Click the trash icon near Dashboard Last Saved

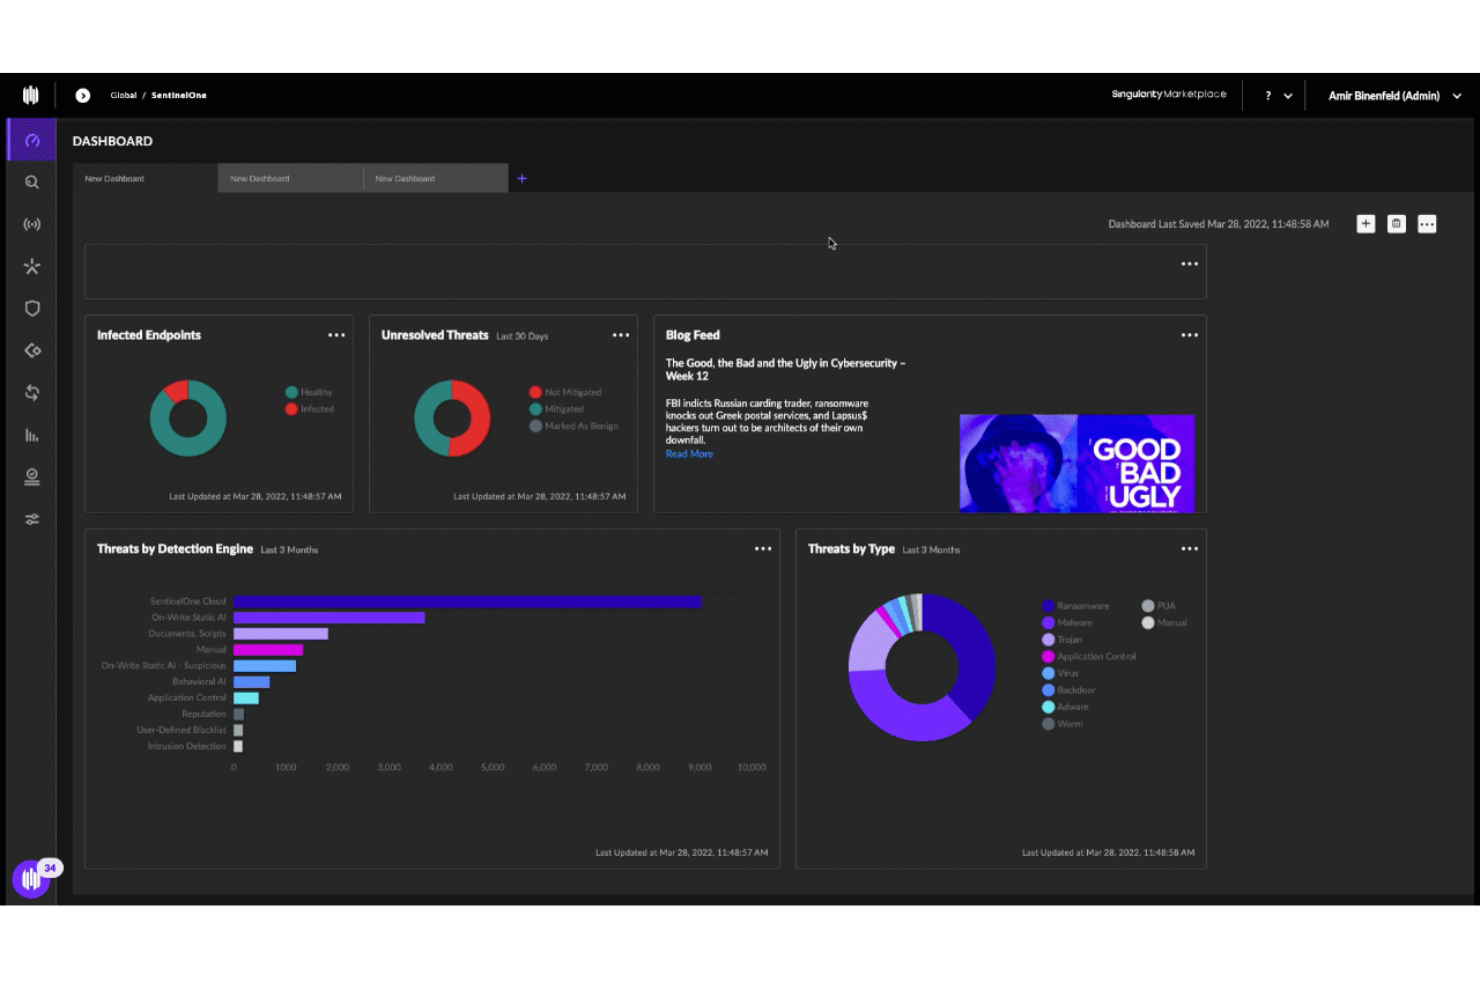pos(1396,224)
